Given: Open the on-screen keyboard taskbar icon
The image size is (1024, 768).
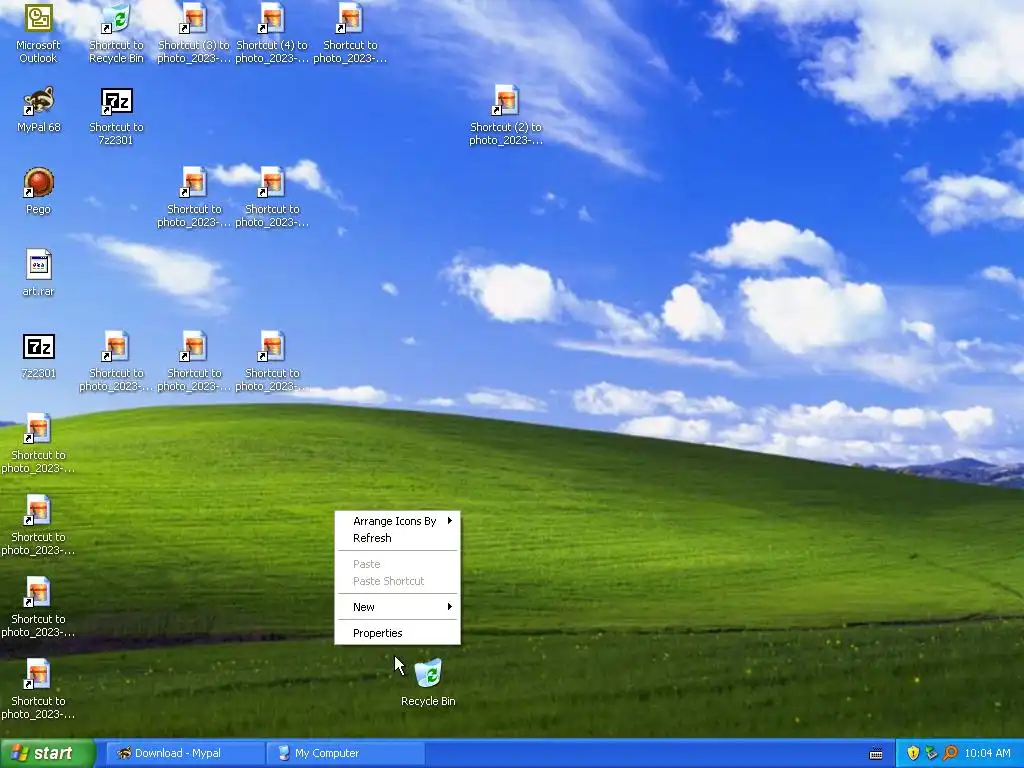Looking at the screenshot, I should (x=876, y=754).
